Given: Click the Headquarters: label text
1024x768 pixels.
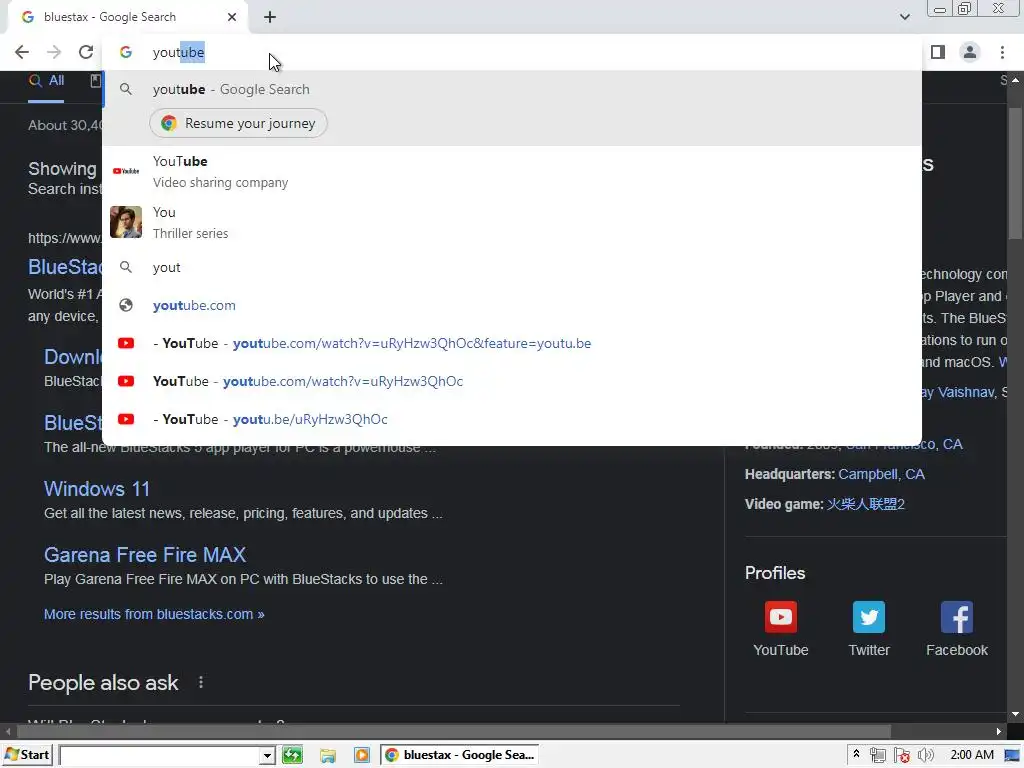Looking at the screenshot, I should click(x=790, y=474).
